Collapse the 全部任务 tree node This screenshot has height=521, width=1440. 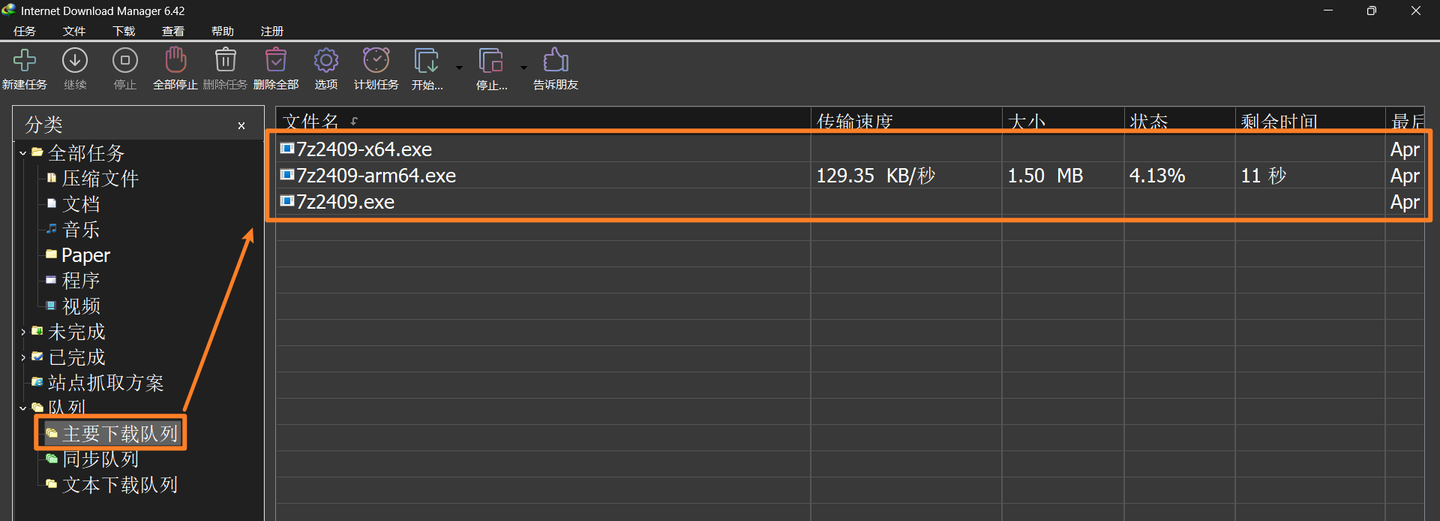[23, 153]
